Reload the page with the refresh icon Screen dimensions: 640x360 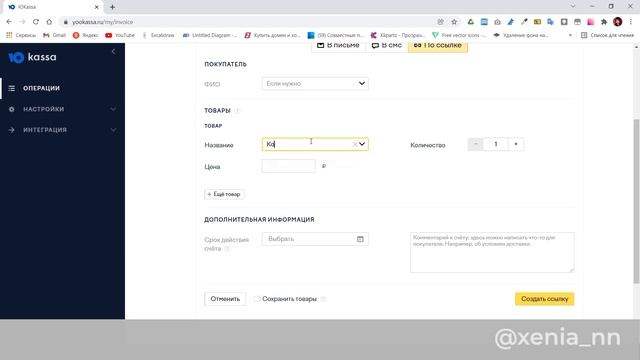(36, 22)
